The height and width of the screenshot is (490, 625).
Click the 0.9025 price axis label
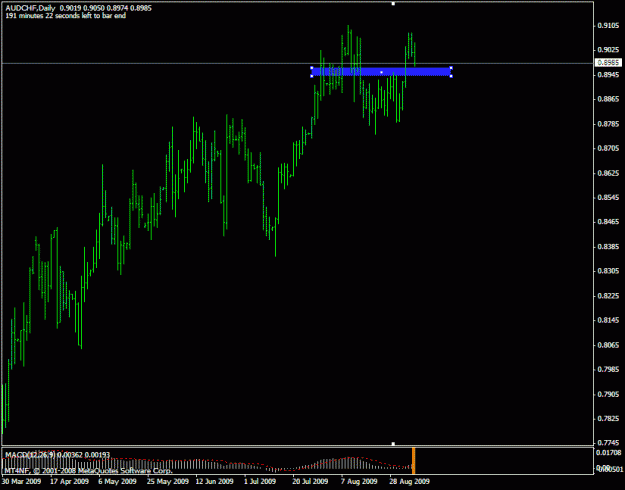click(x=608, y=50)
